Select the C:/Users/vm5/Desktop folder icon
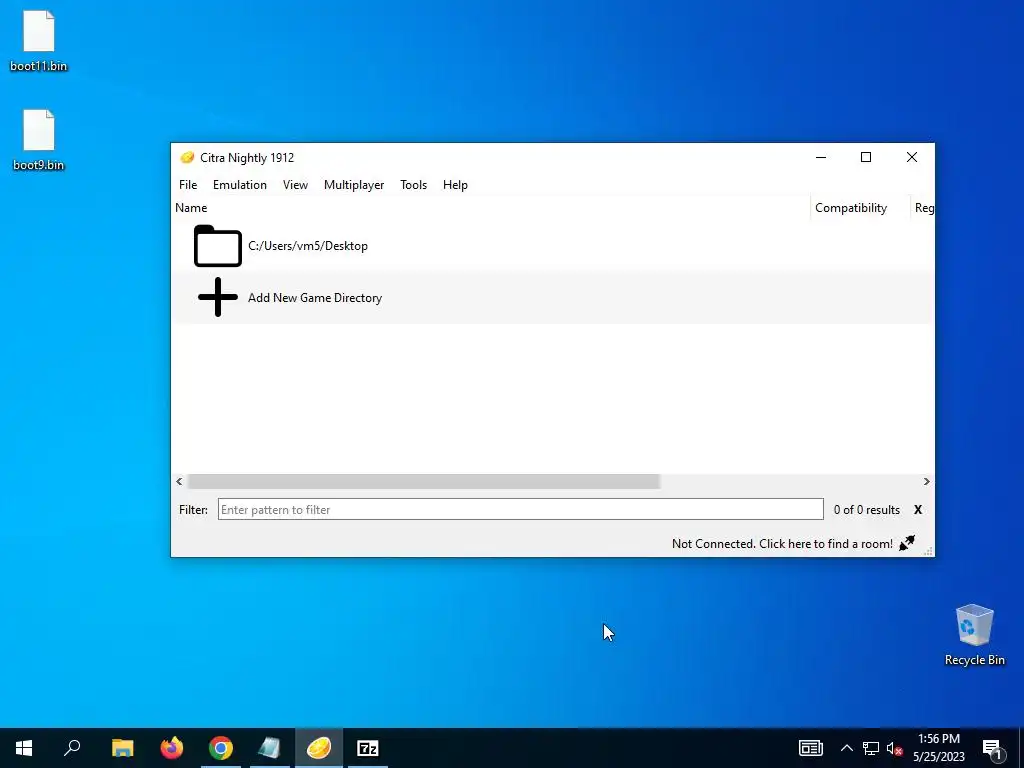The image size is (1024, 768). [x=218, y=246]
